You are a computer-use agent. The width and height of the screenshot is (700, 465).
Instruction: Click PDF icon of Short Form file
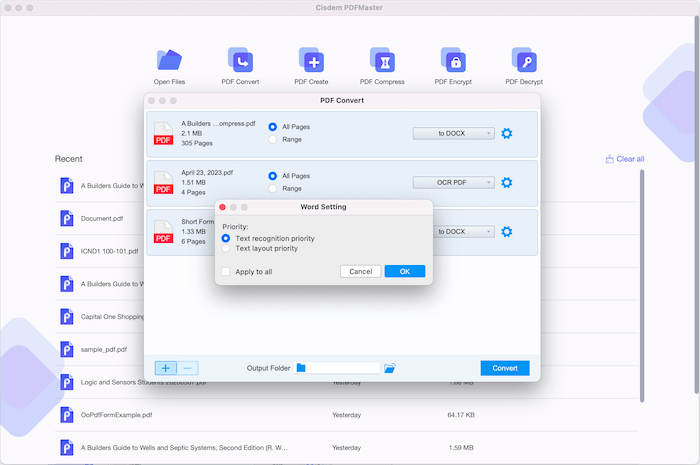(163, 232)
